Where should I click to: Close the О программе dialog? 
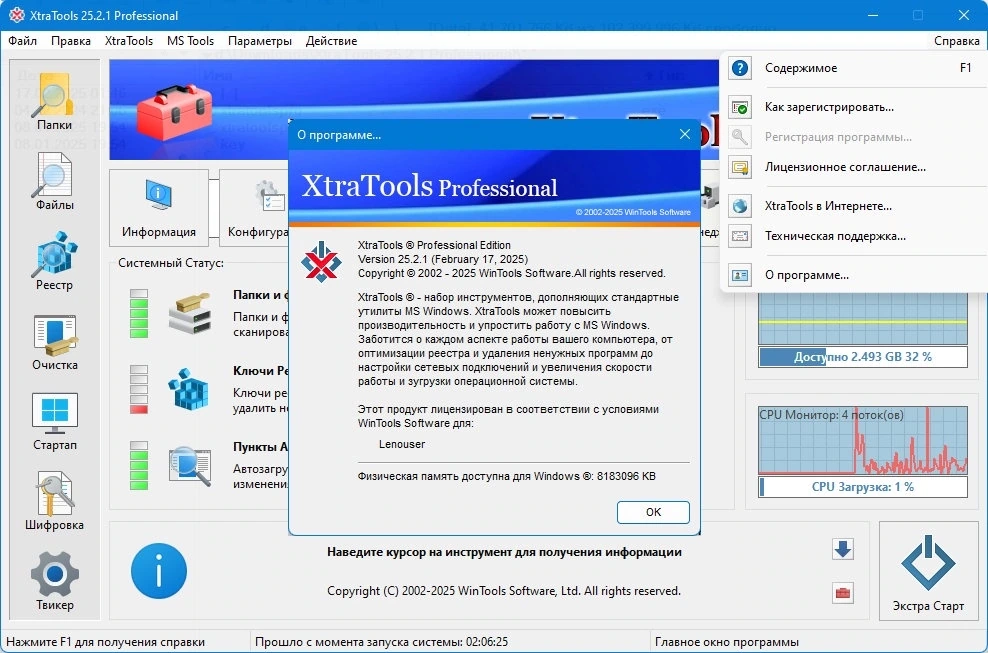[685, 134]
